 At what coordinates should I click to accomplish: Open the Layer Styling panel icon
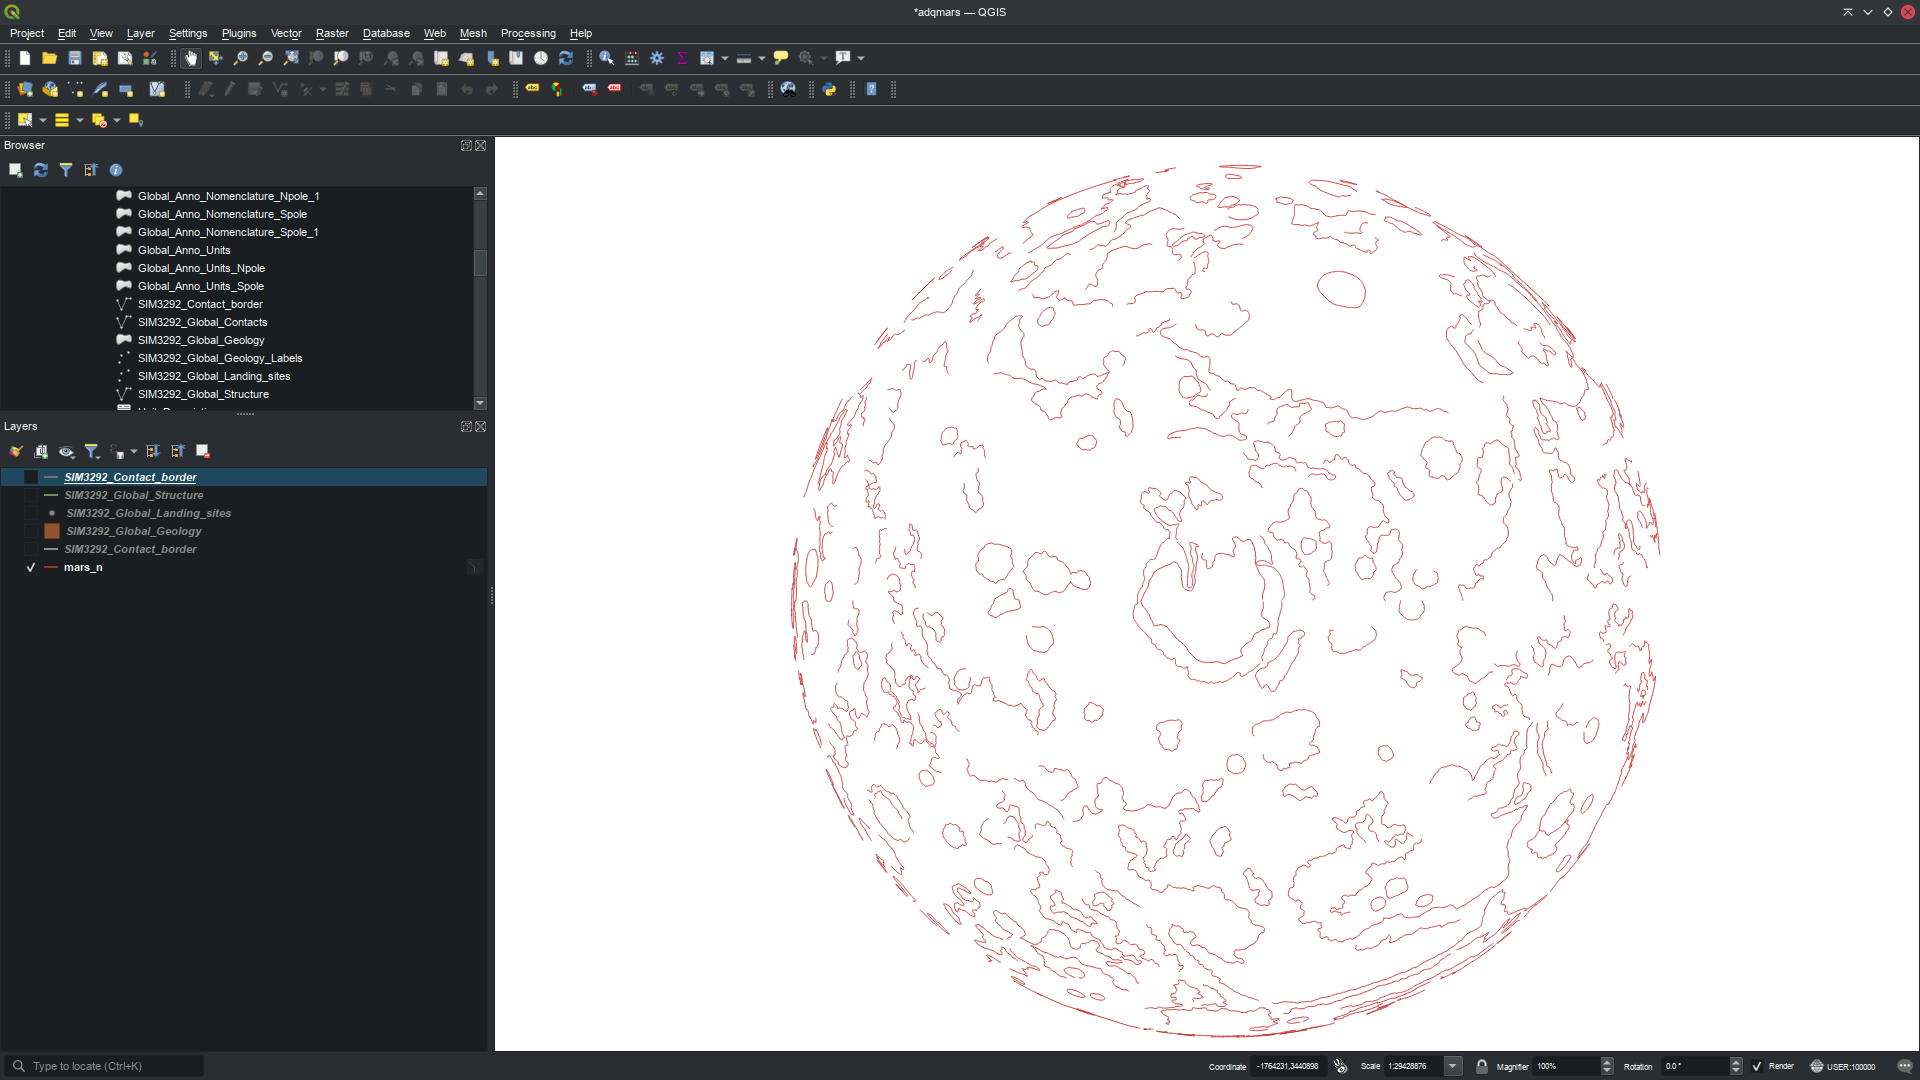click(16, 451)
